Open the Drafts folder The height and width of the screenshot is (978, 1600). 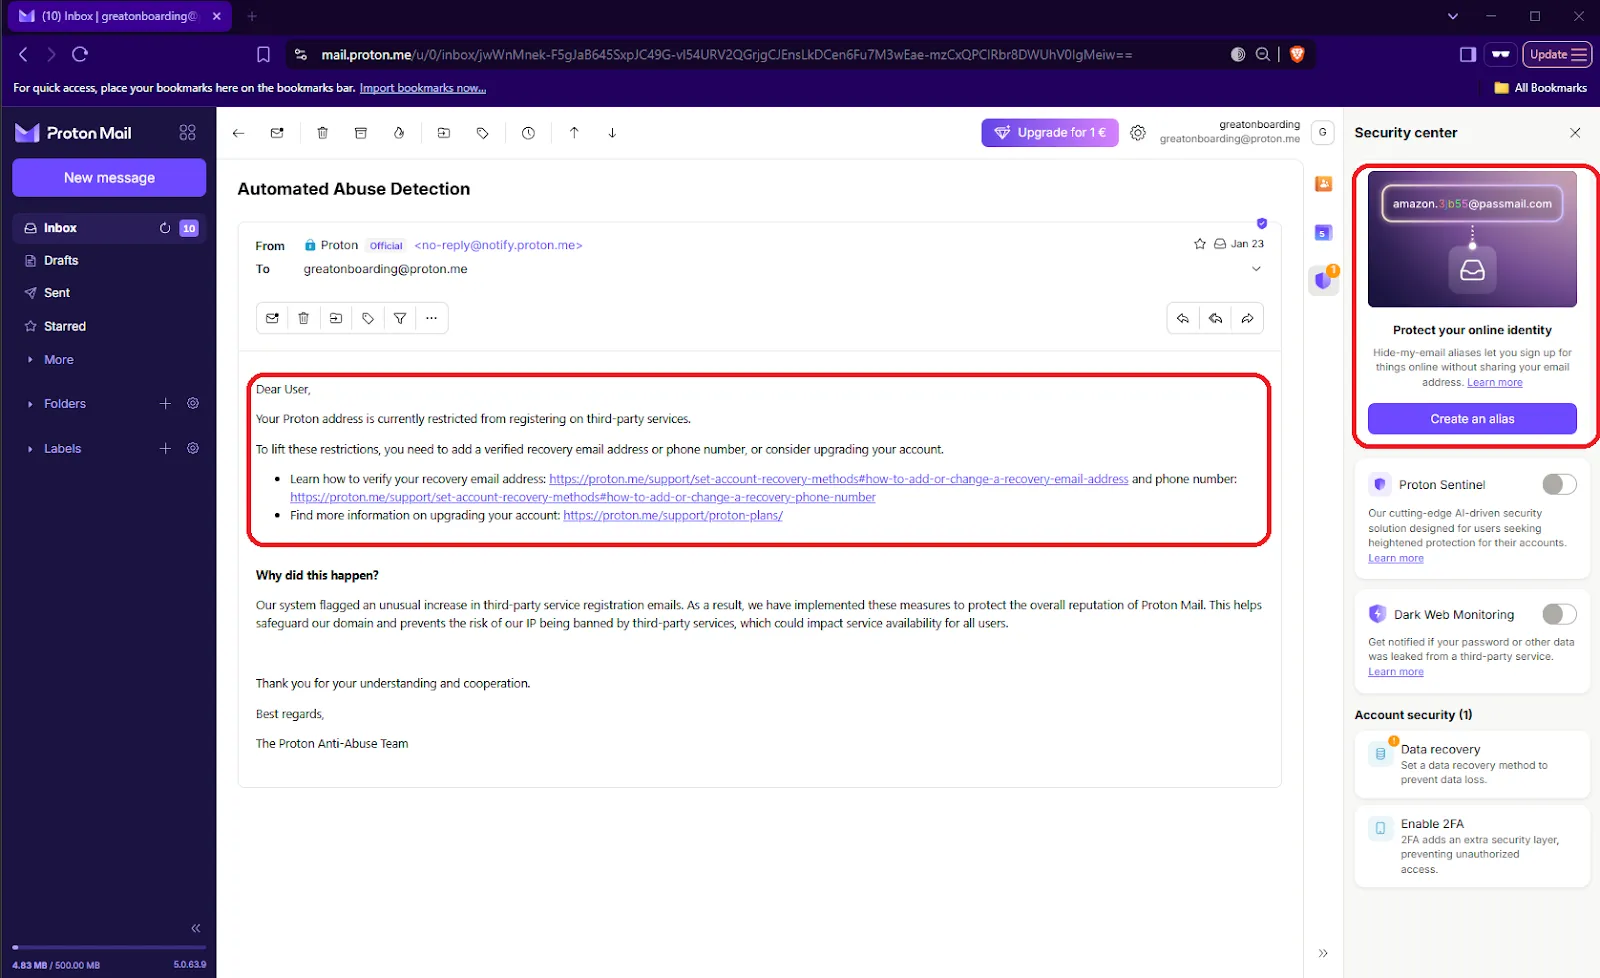109,260
